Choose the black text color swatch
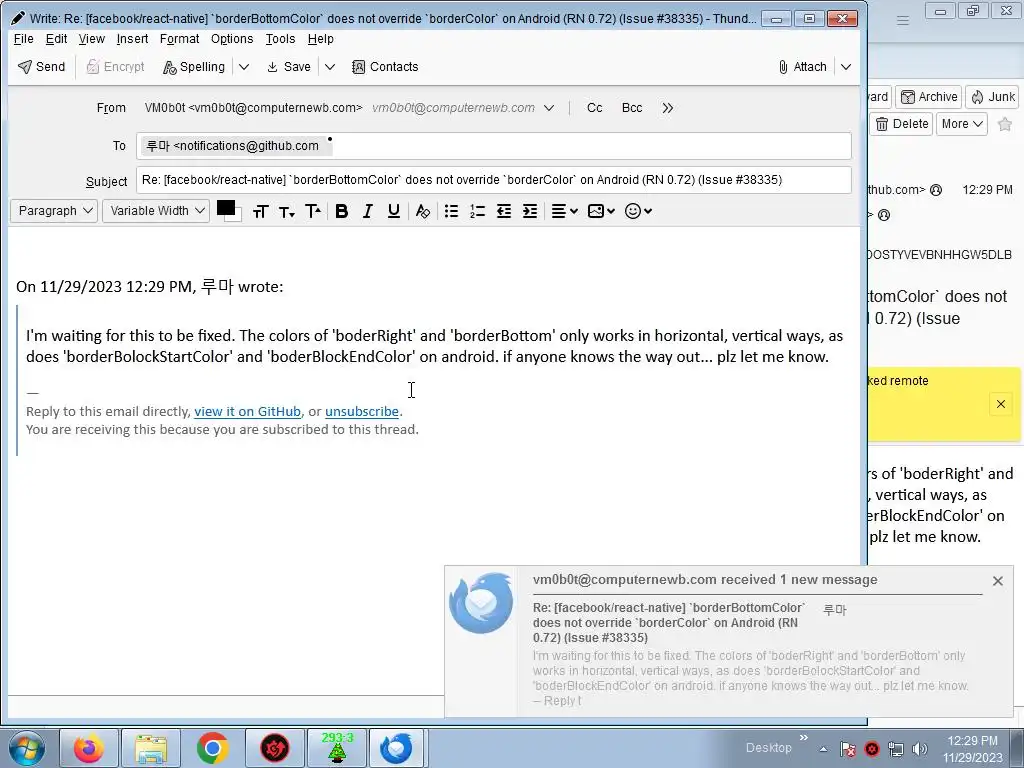 [225, 208]
